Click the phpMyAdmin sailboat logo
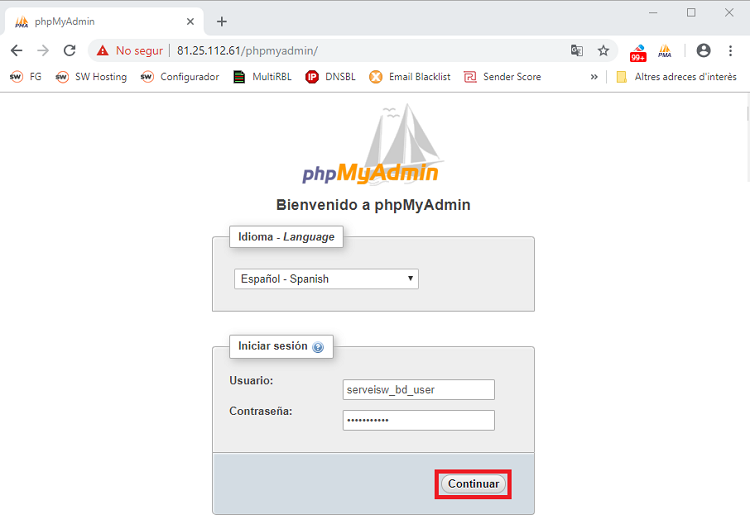 click(x=371, y=145)
